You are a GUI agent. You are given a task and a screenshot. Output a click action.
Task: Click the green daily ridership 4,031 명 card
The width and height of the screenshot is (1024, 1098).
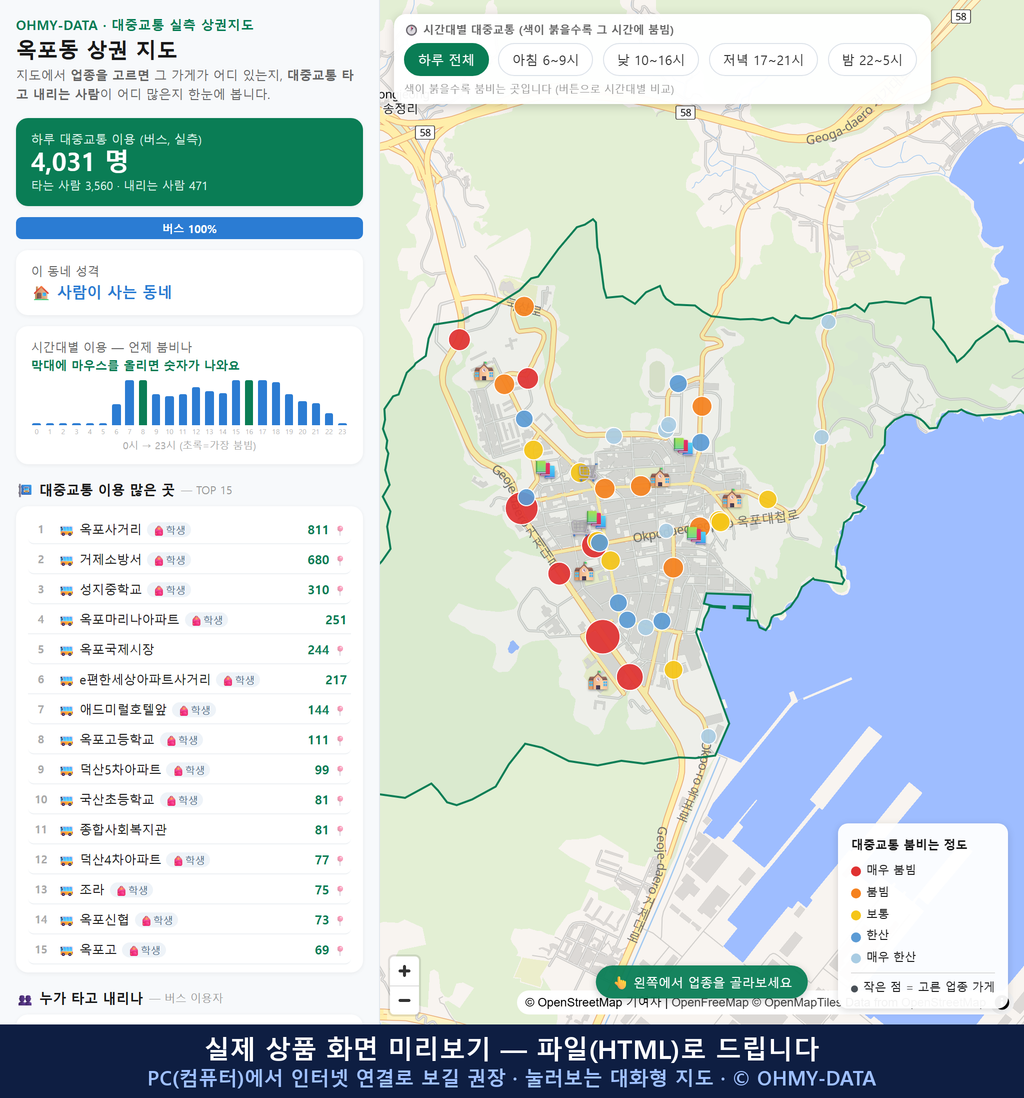coord(189,162)
